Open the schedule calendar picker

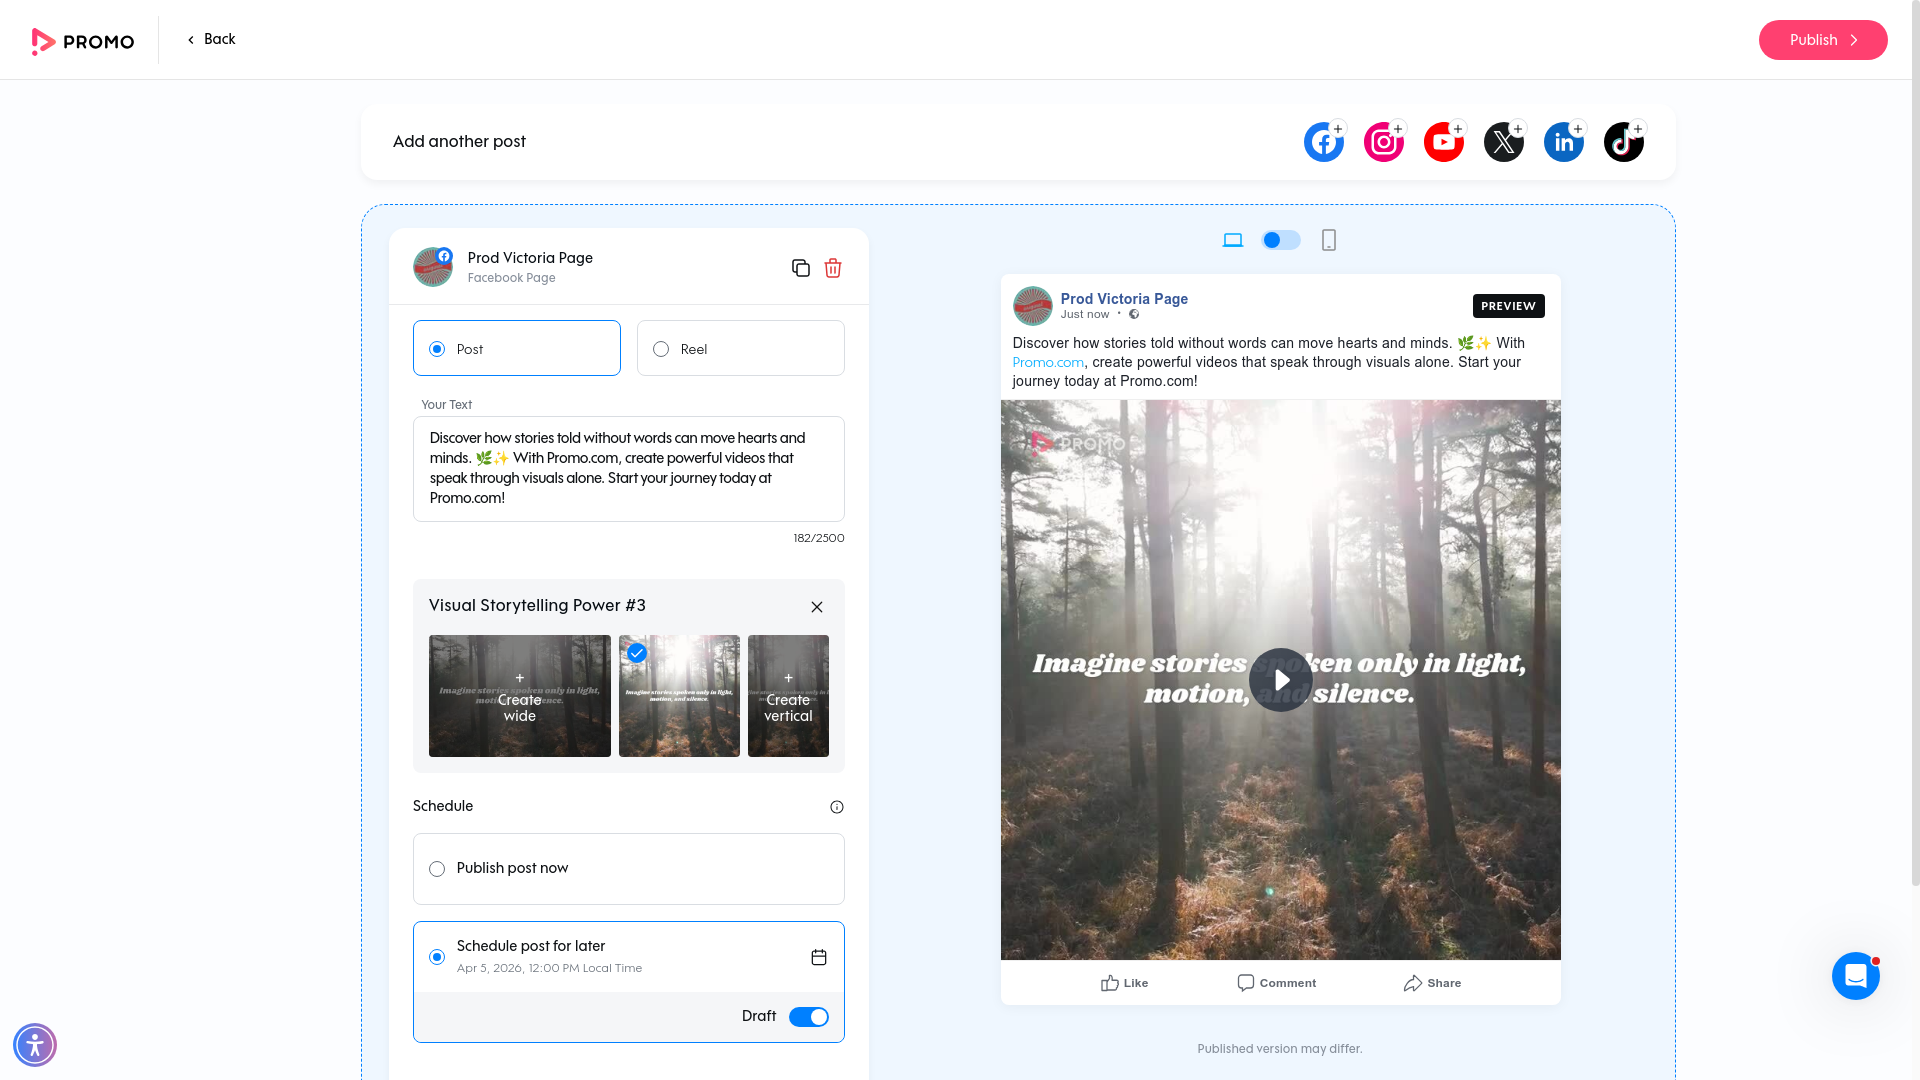[819, 957]
